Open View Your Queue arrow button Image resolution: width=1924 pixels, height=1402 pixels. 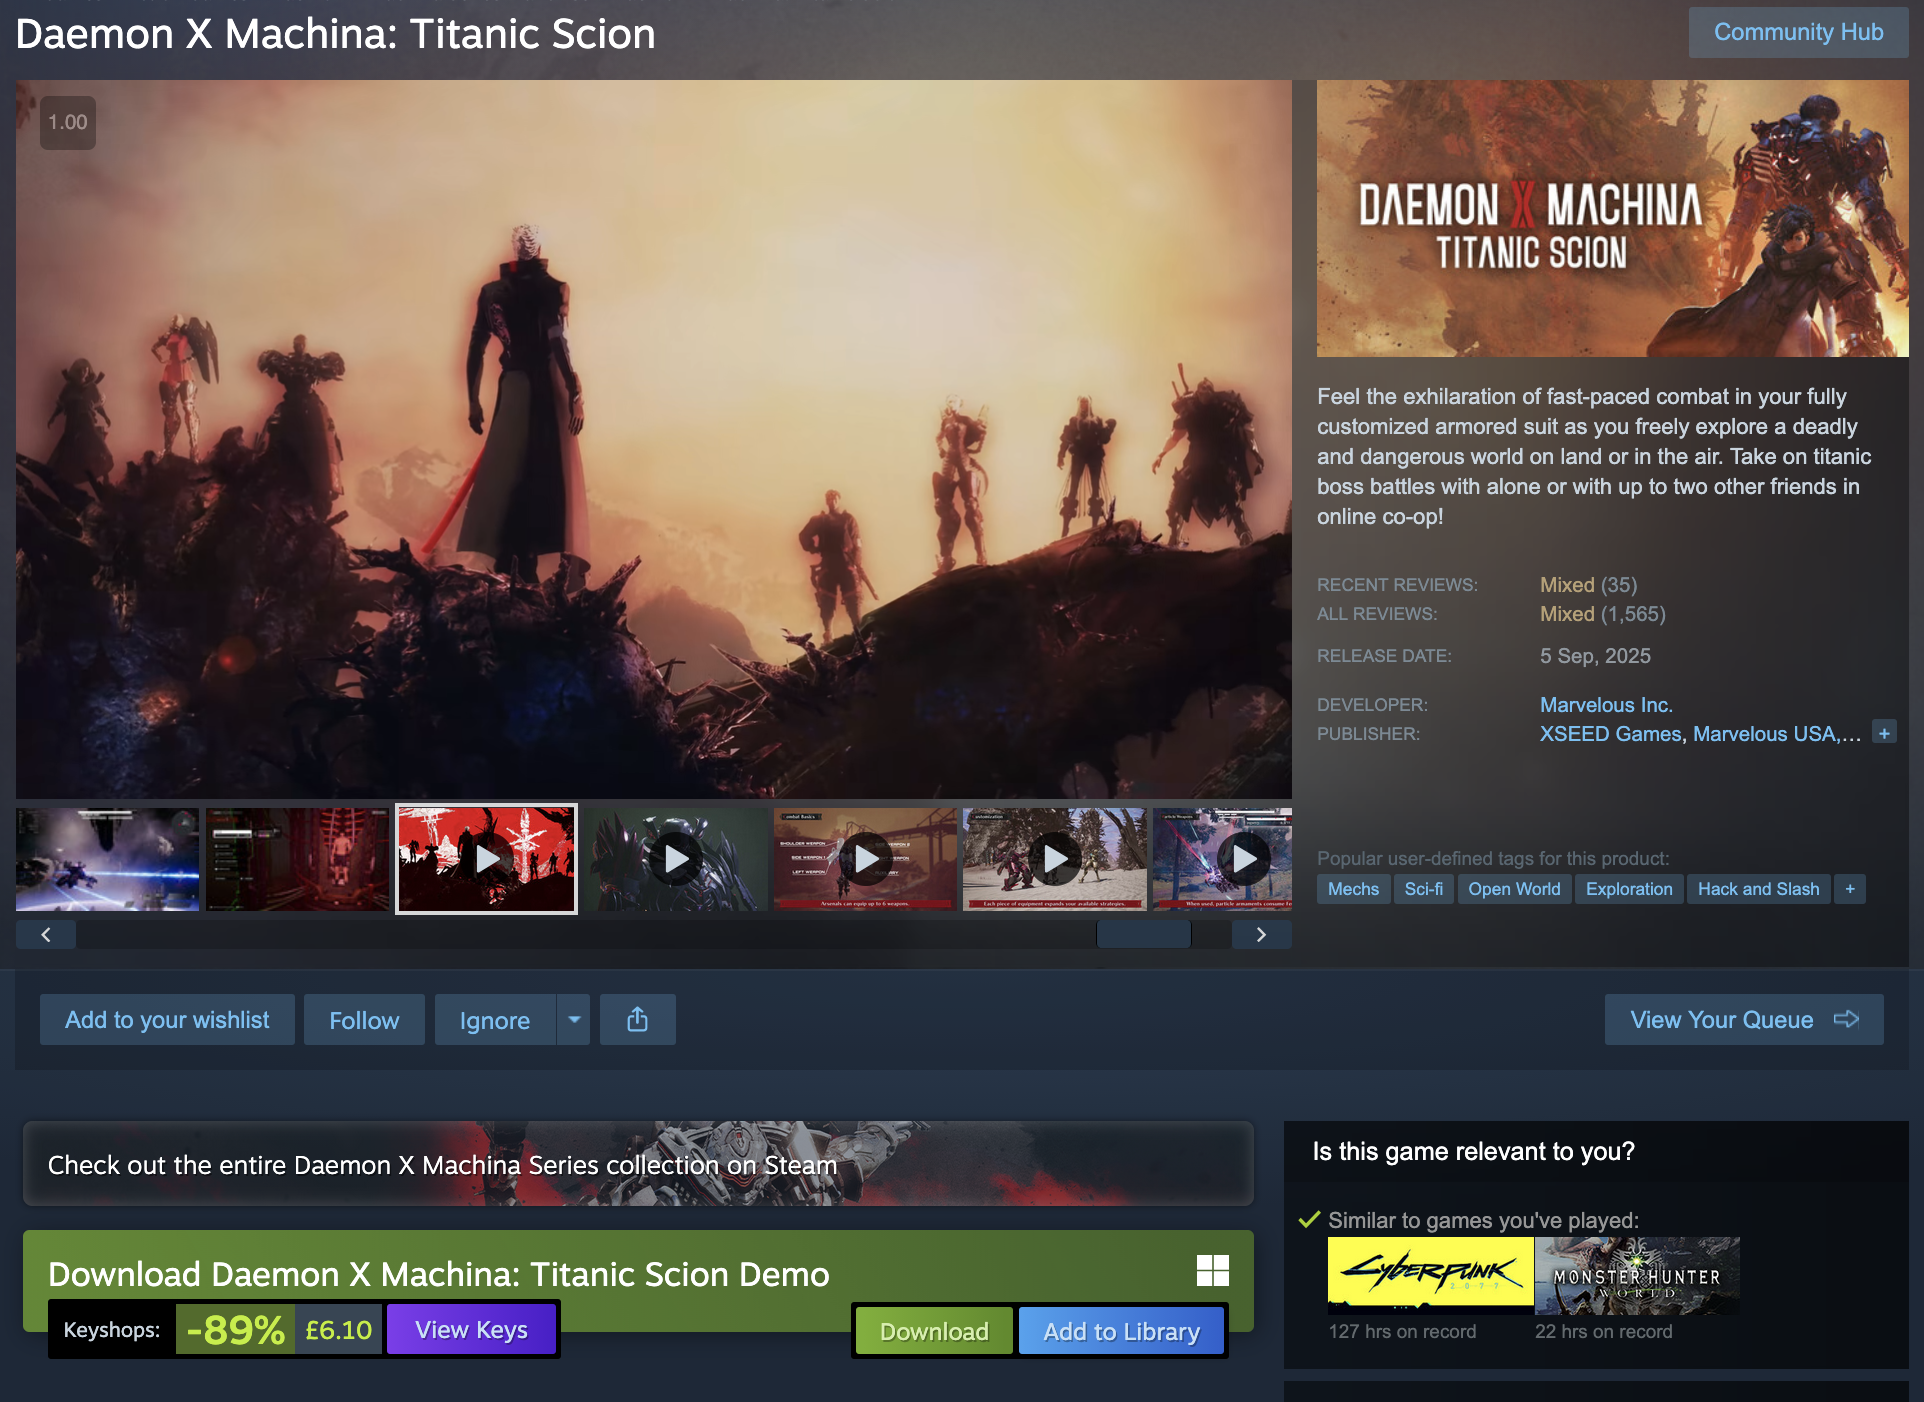click(x=1743, y=1020)
